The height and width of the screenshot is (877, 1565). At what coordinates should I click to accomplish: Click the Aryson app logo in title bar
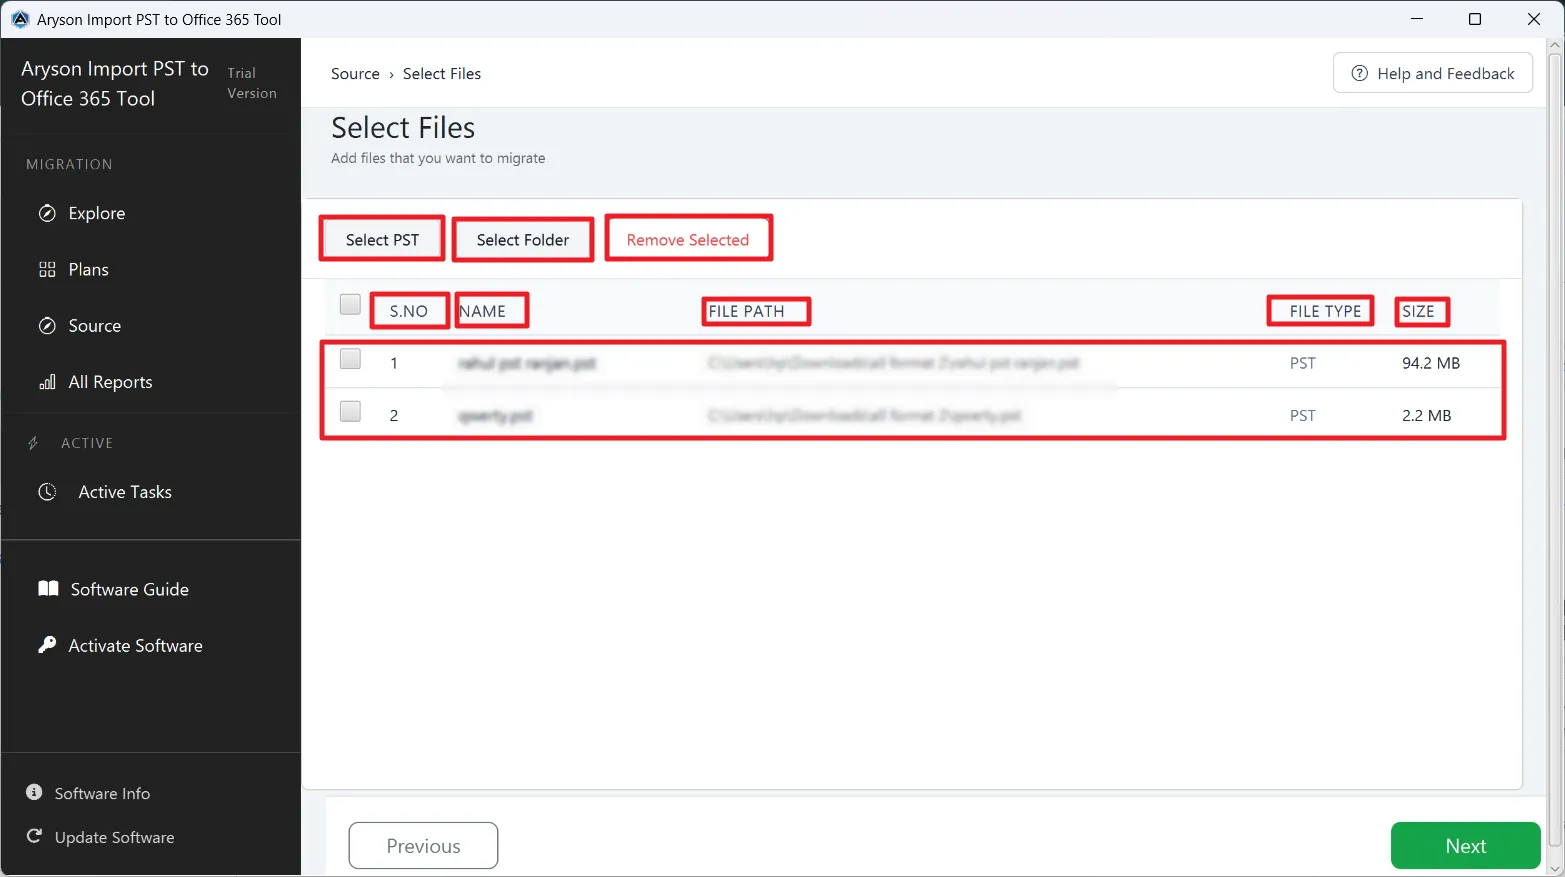tap(20, 19)
